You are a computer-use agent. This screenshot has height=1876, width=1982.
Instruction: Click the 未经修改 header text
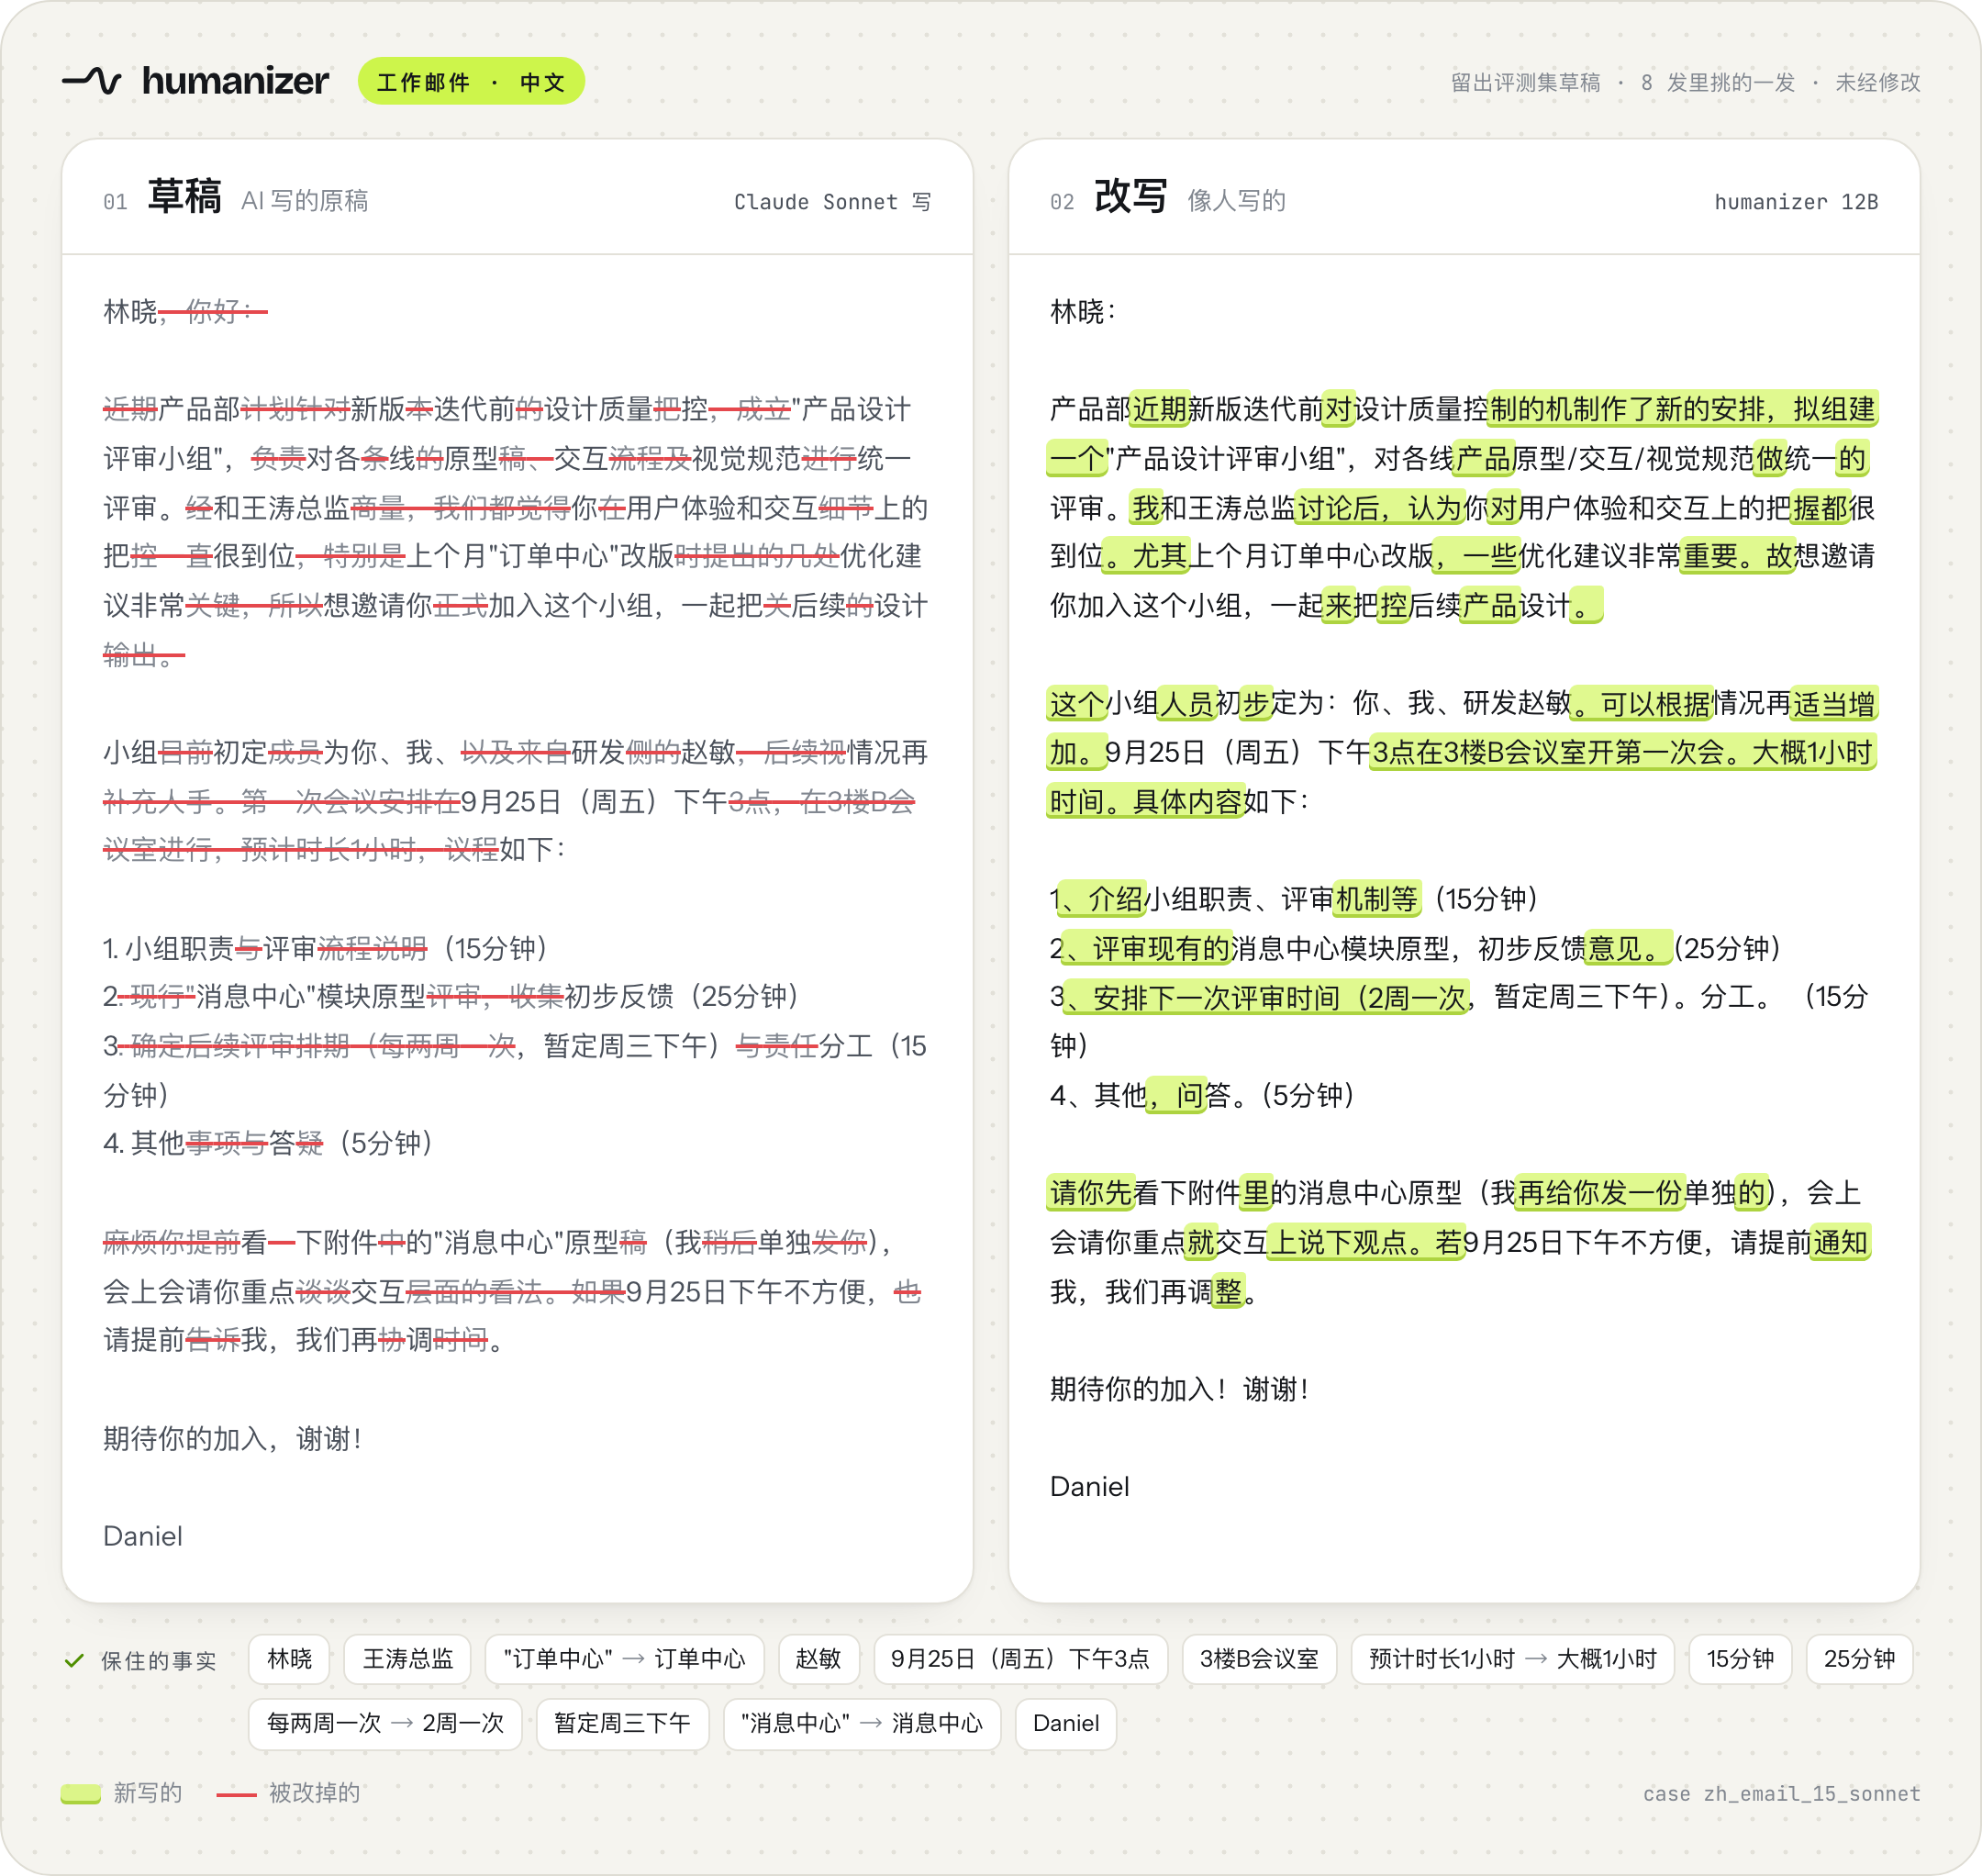click(1878, 82)
